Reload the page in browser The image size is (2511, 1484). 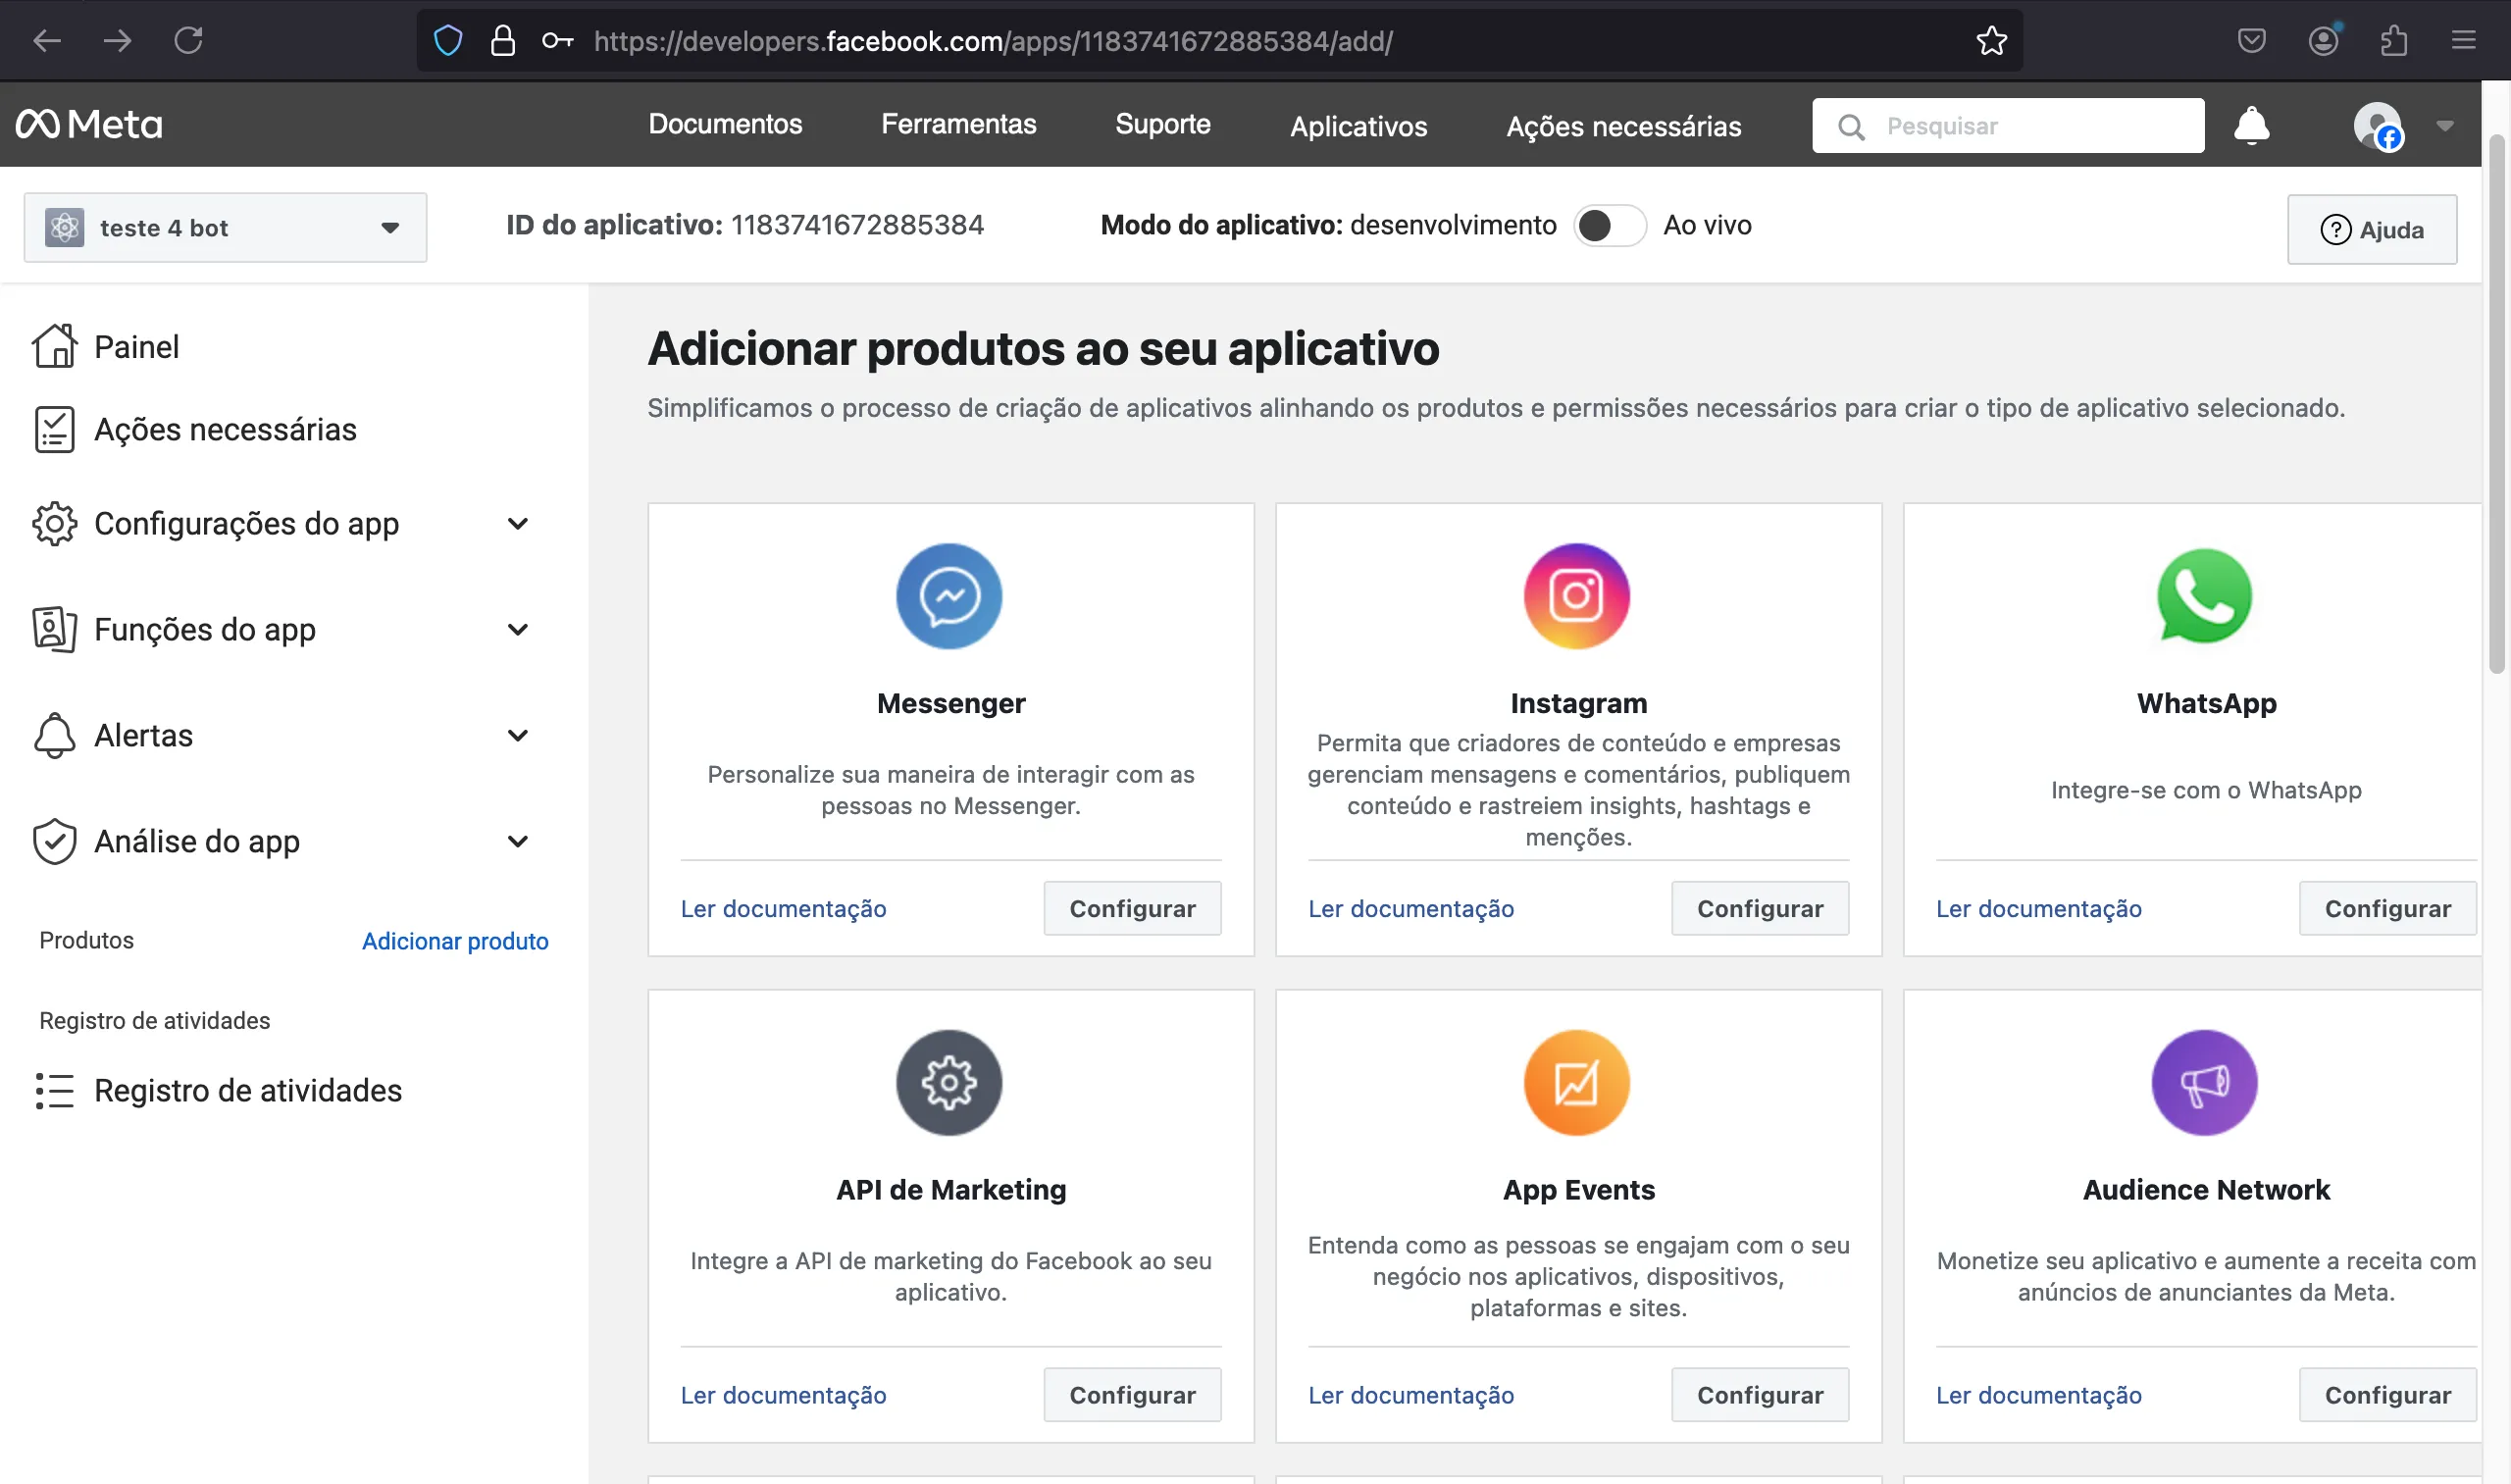coord(188,41)
